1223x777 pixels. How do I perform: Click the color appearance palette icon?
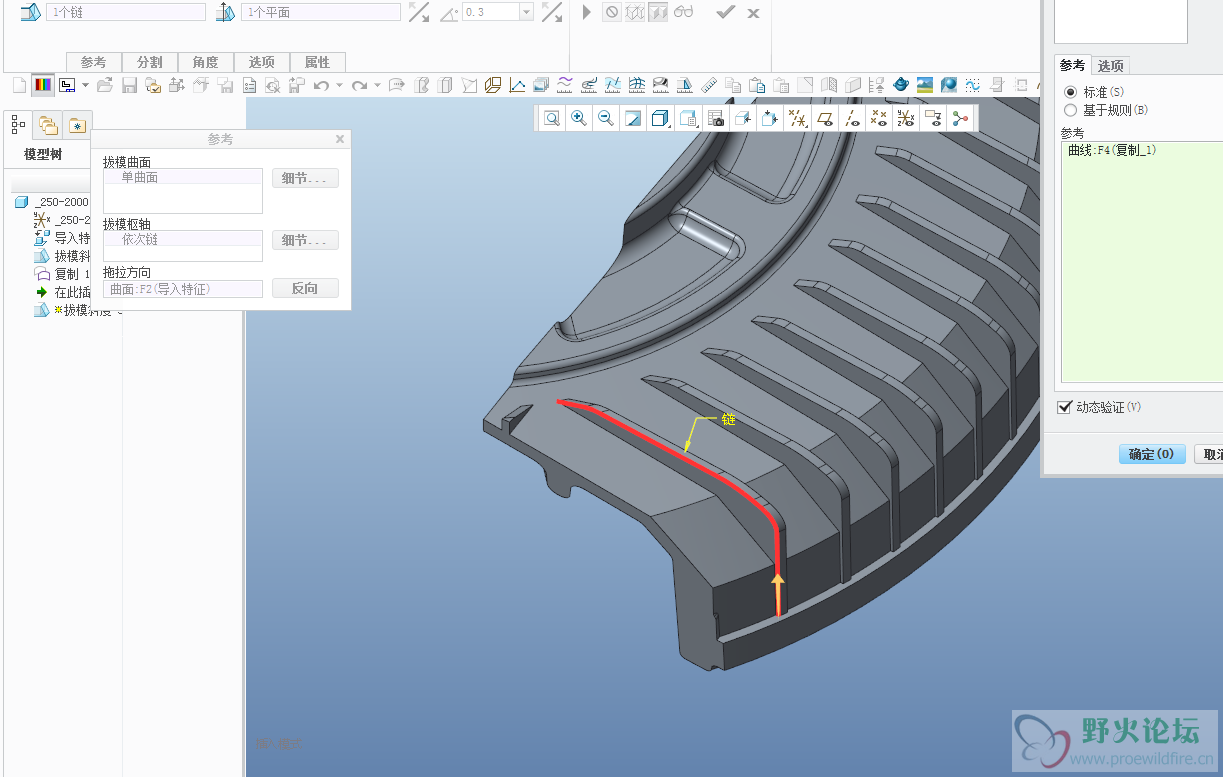43,85
